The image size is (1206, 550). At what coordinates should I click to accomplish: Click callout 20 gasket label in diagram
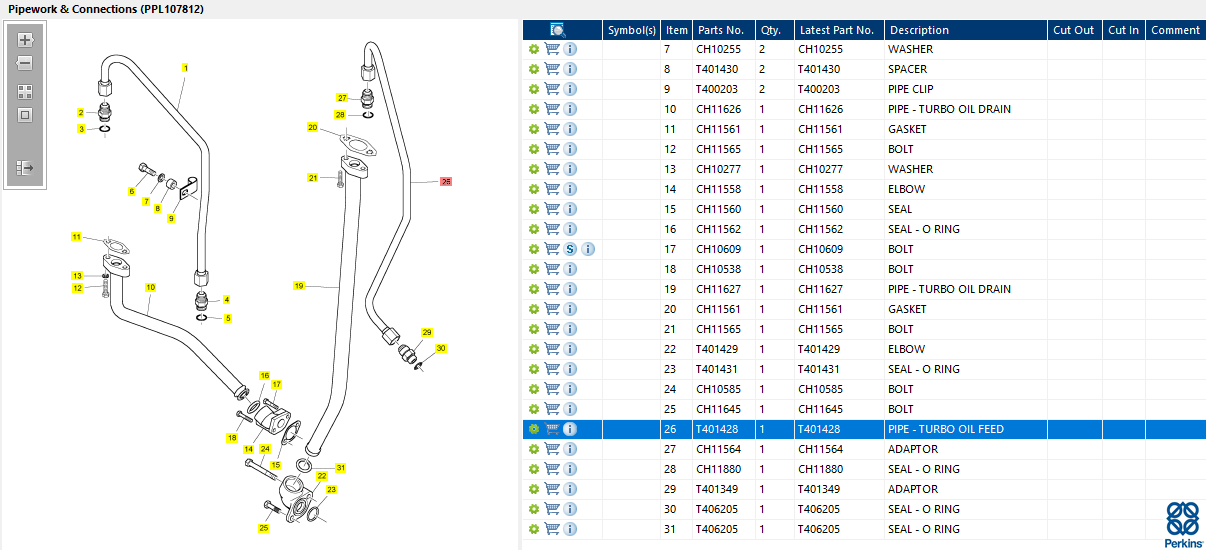tap(312, 127)
